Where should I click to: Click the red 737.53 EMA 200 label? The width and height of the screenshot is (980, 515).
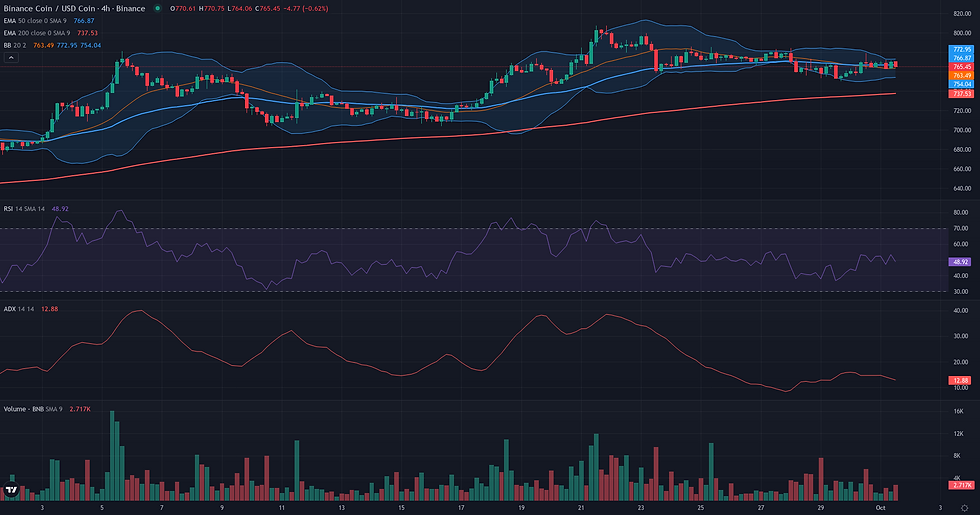tap(961, 94)
